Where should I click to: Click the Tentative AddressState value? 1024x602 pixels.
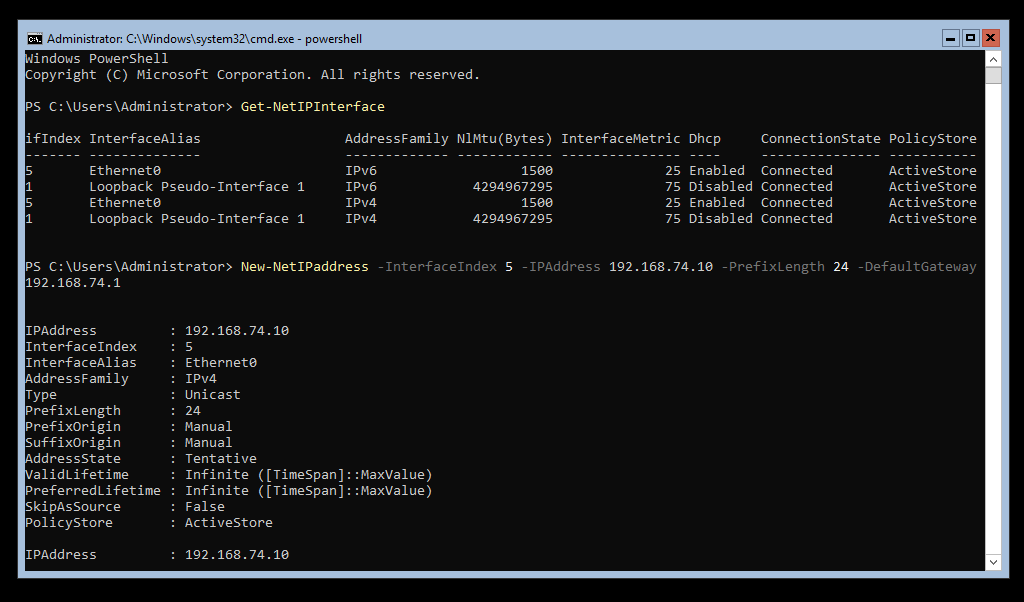pos(220,459)
